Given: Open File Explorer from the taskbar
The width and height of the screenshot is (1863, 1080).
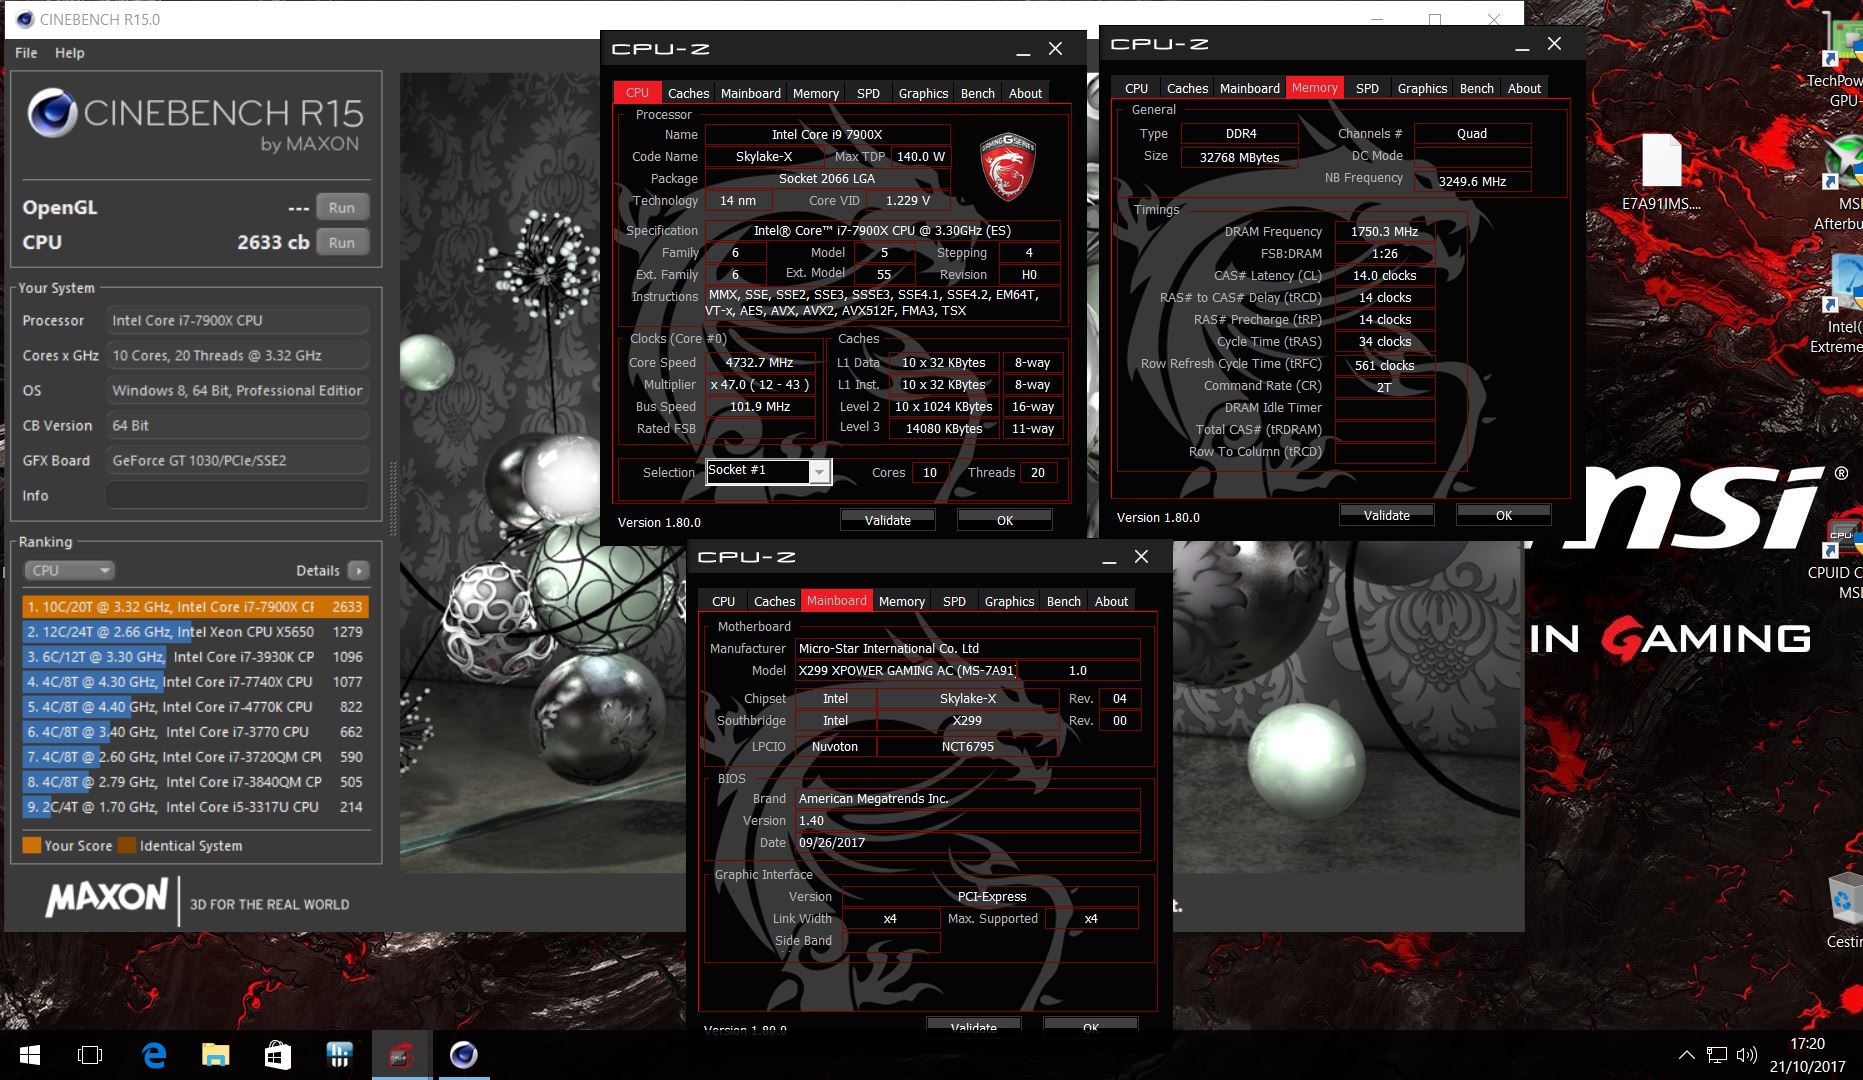Looking at the screenshot, I should (x=216, y=1055).
